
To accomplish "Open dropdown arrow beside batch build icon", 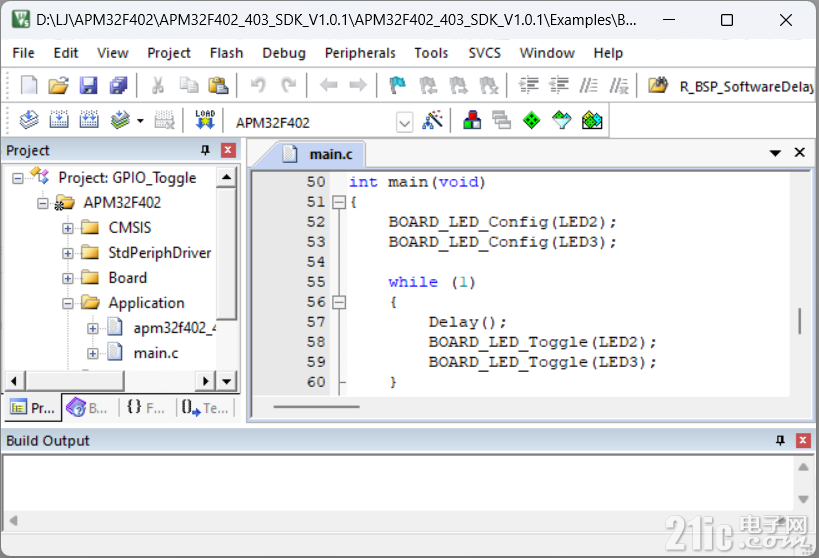I will pyautogui.click(x=140, y=121).
